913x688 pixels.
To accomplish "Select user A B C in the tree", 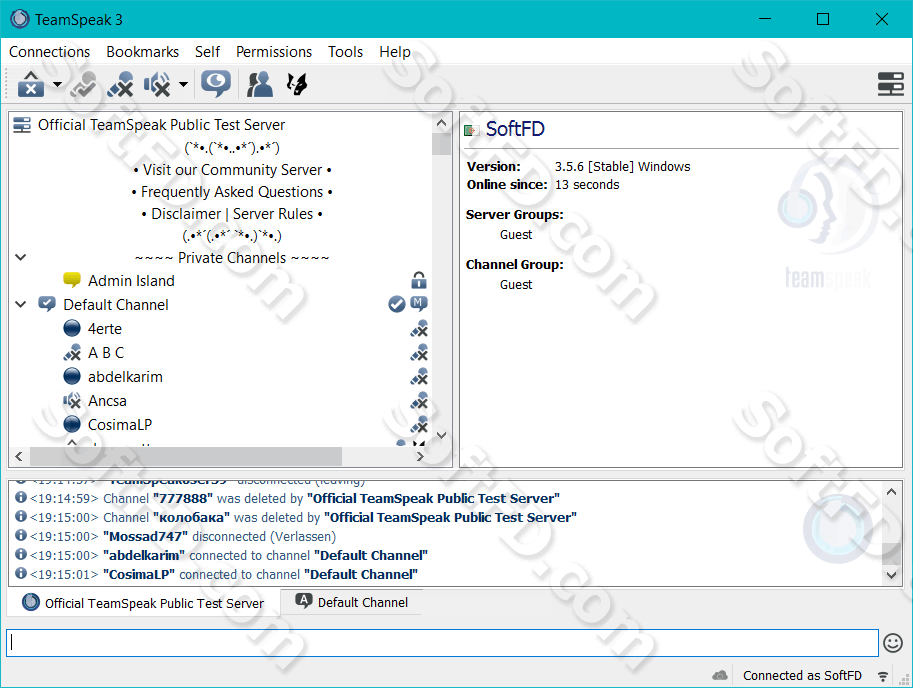I will point(106,353).
